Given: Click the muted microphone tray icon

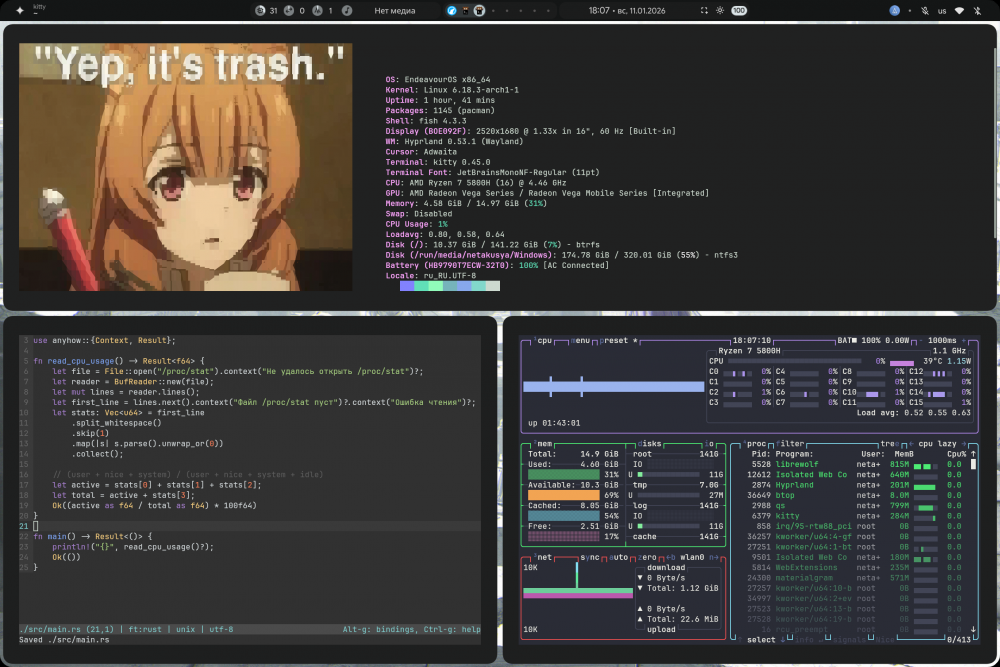Looking at the screenshot, I should pyautogui.click(x=924, y=10).
